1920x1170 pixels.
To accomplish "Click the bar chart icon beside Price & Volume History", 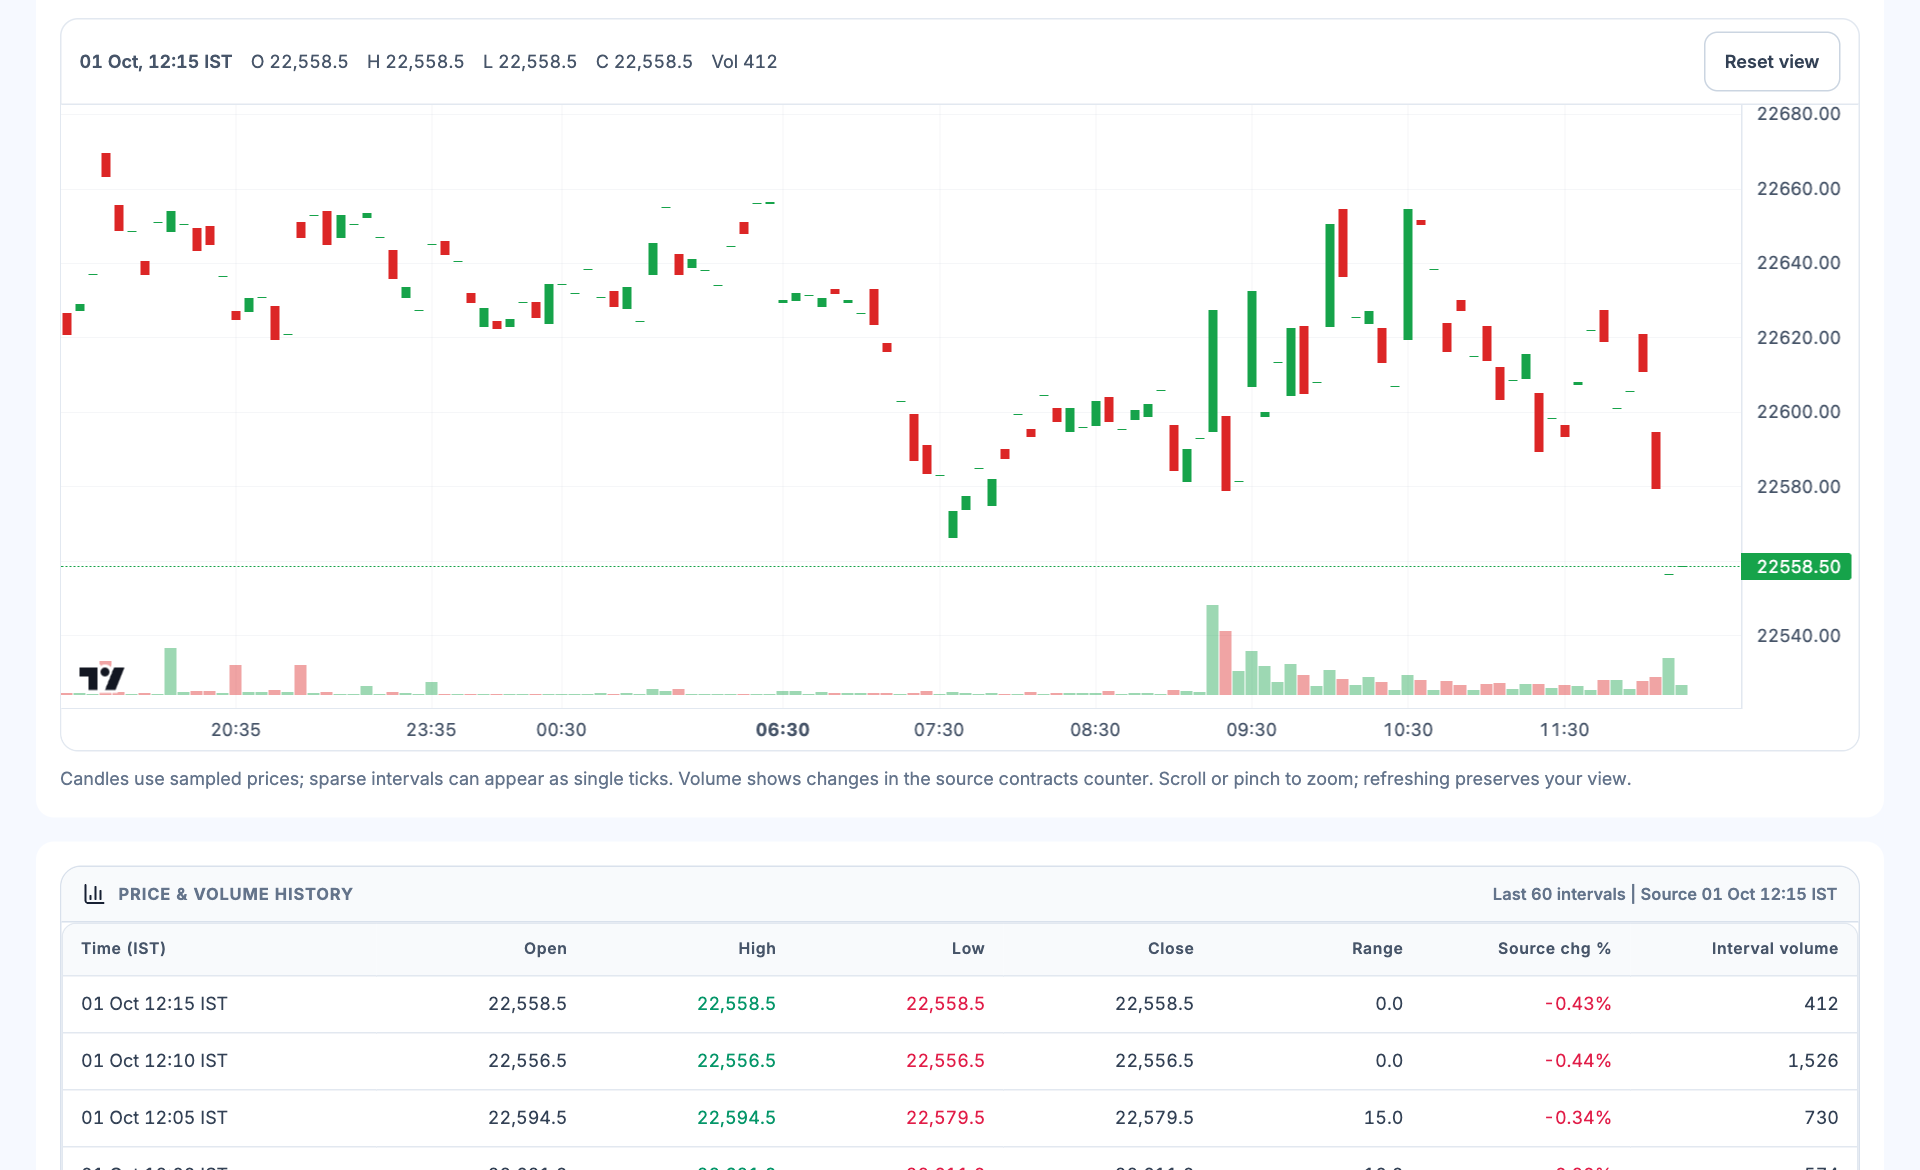I will pos(94,894).
